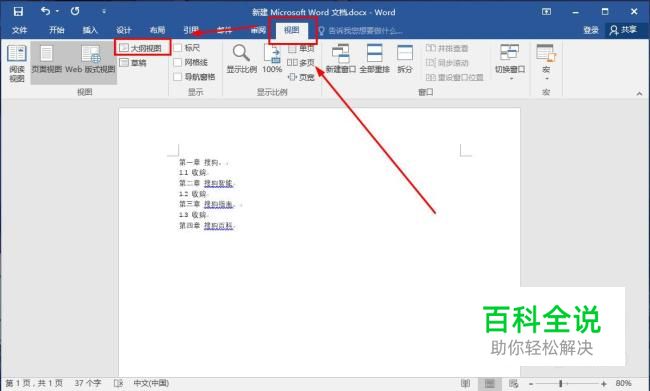Choose 多页 multiple pages view

point(301,63)
